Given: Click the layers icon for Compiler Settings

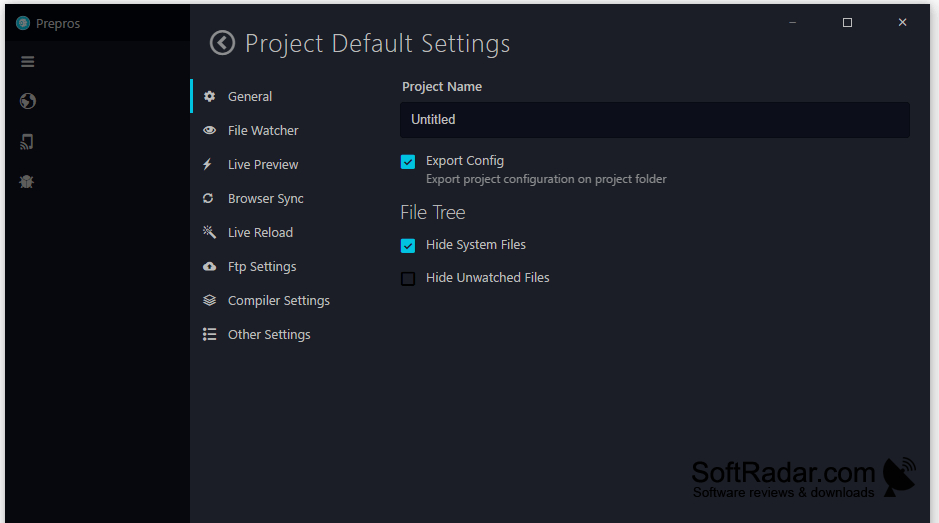Looking at the screenshot, I should tap(209, 300).
